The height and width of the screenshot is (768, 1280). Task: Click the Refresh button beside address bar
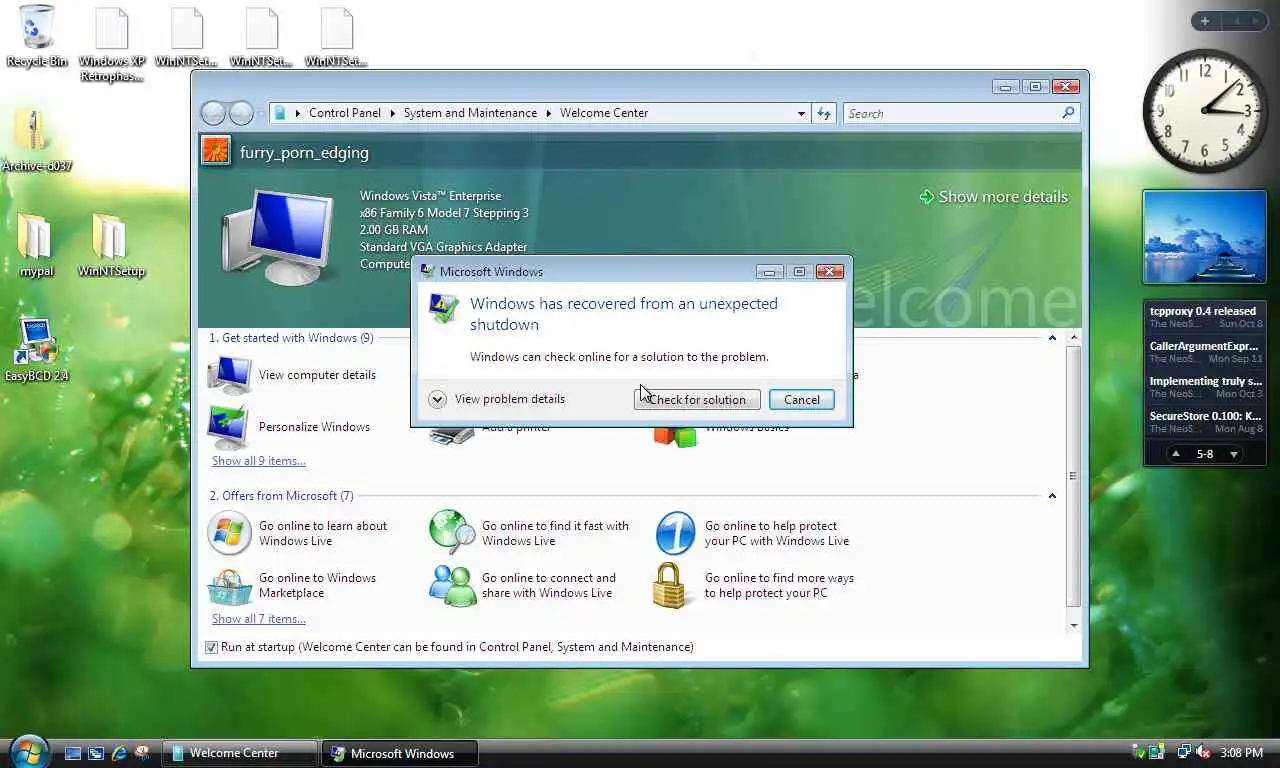tap(824, 113)
